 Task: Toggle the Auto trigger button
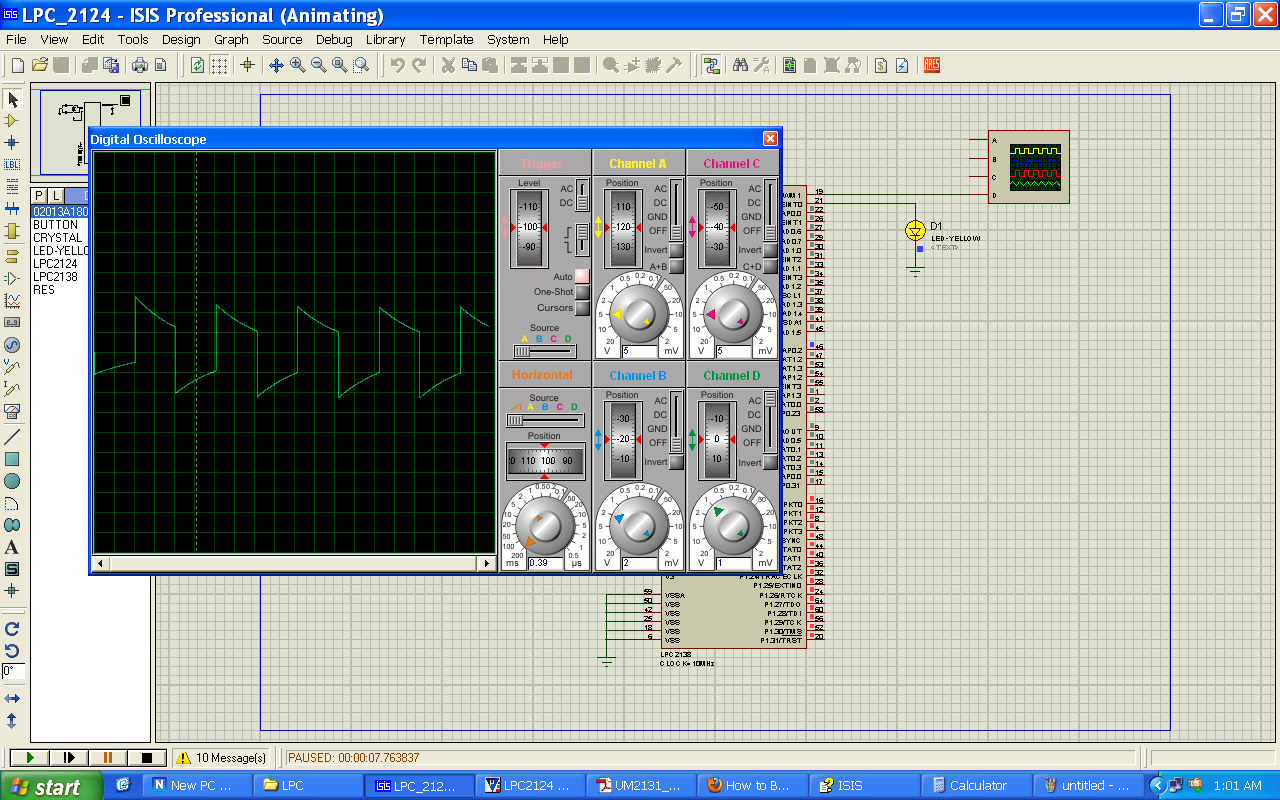pyautogui.click(x=582, y=276)
